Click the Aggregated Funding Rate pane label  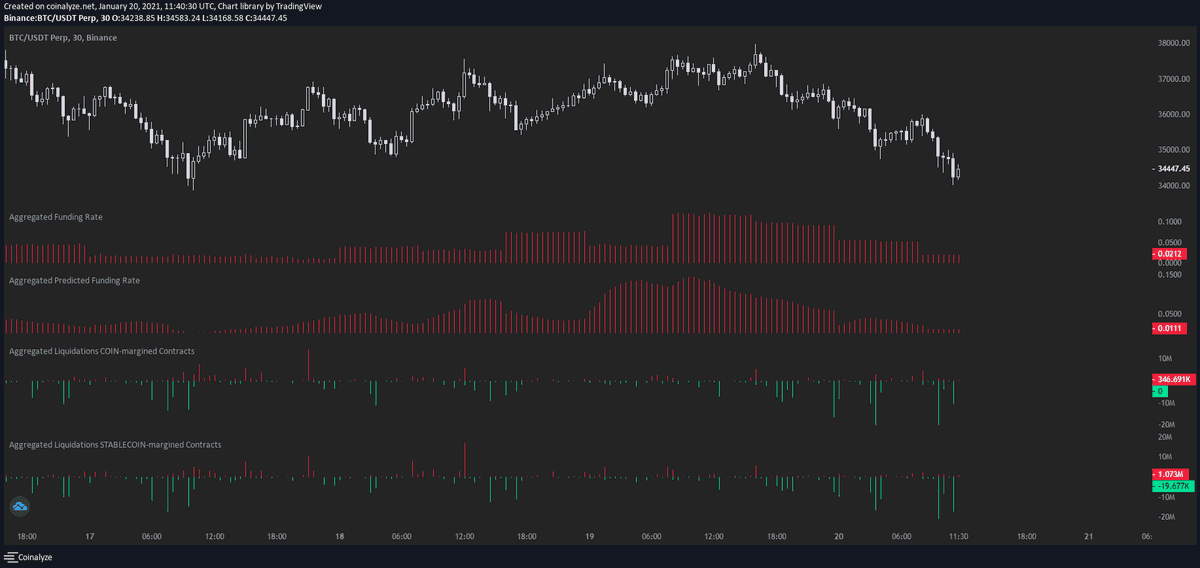(55, 216)
